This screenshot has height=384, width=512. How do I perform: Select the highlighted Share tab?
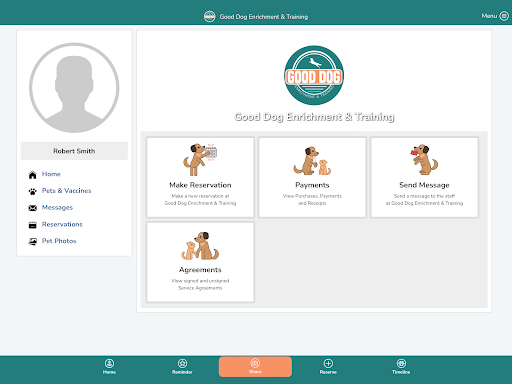[255, 367]
